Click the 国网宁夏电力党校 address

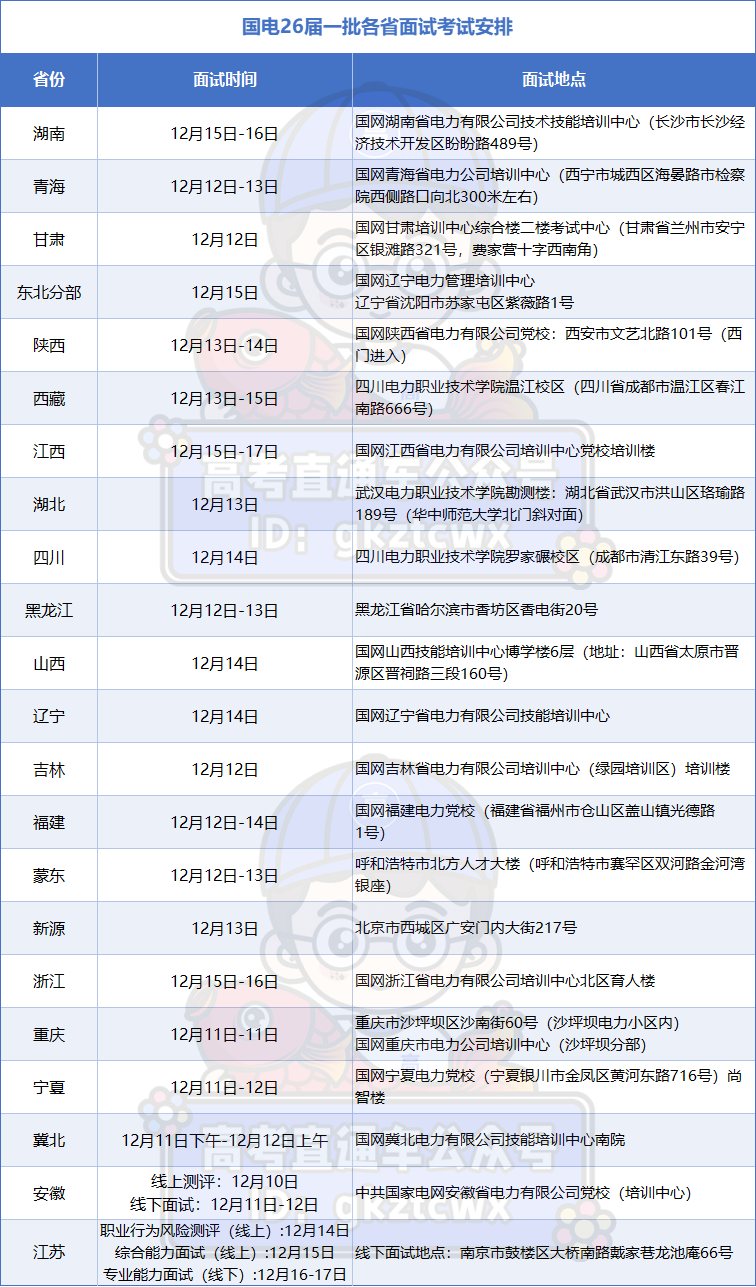pyautogui.click(x=550, y=1087)
